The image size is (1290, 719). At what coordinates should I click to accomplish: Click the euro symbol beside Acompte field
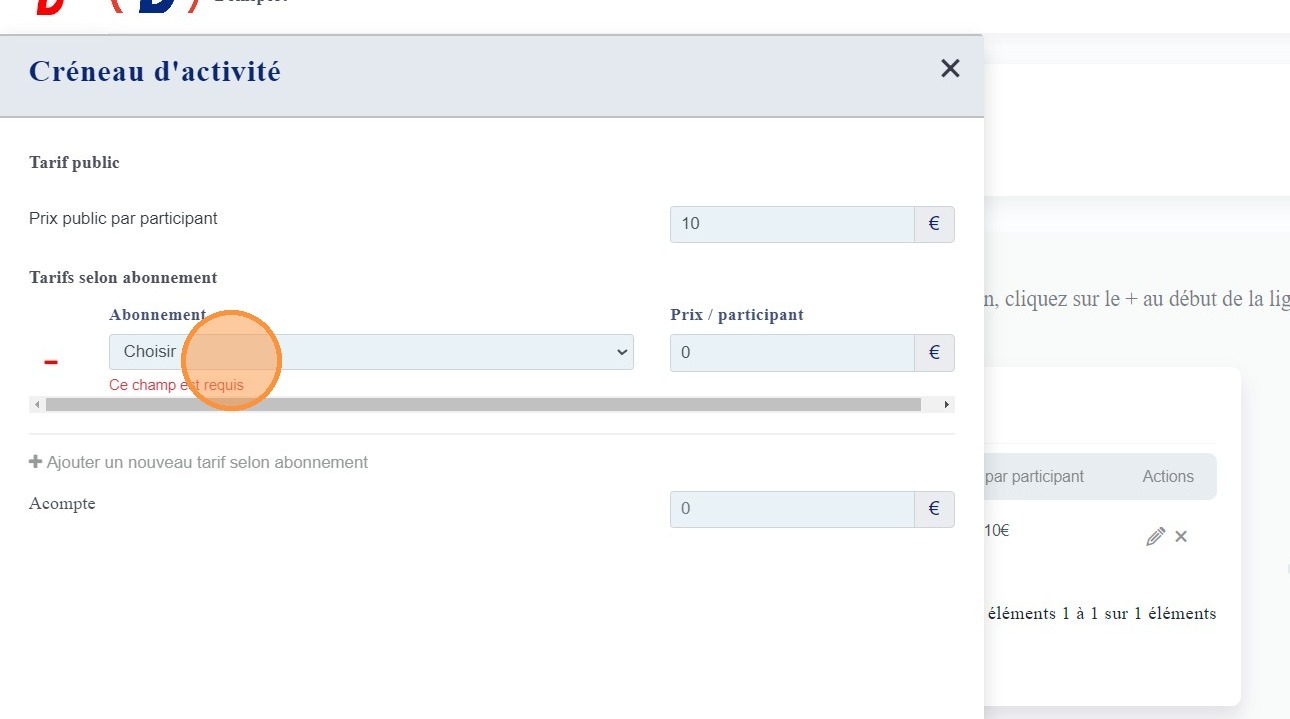click(x=934, y=509)
